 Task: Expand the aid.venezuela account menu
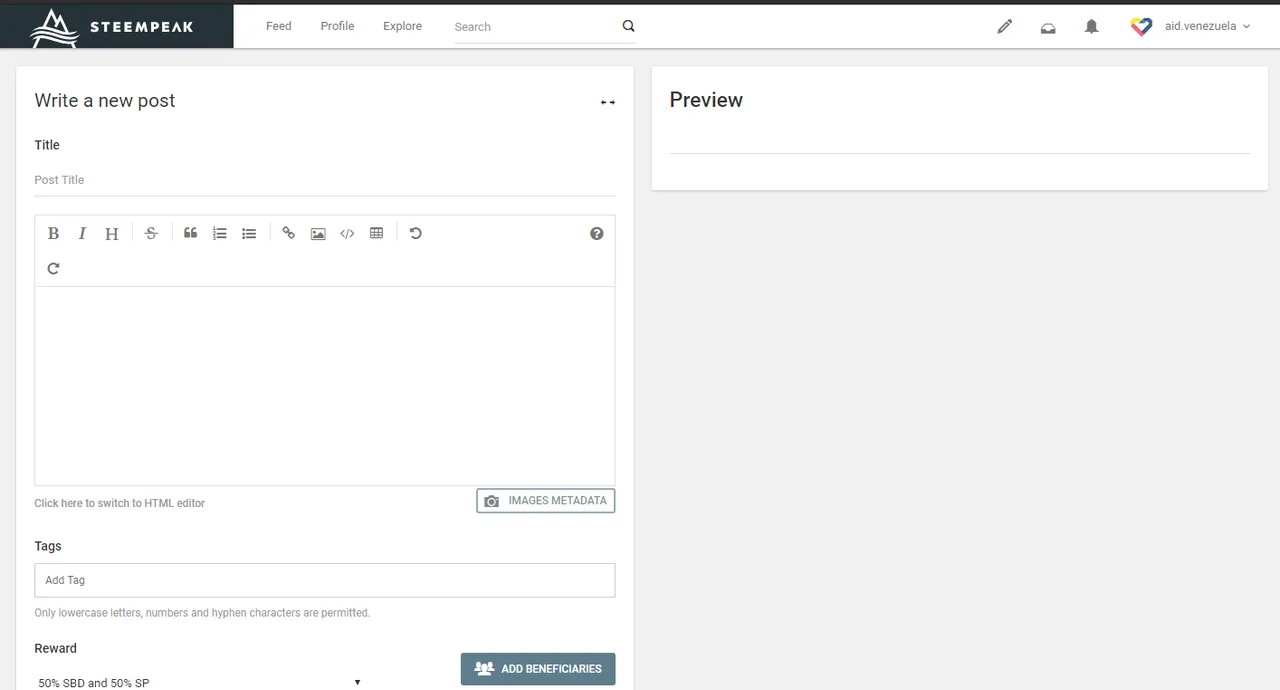click(x=1207, y=27)
